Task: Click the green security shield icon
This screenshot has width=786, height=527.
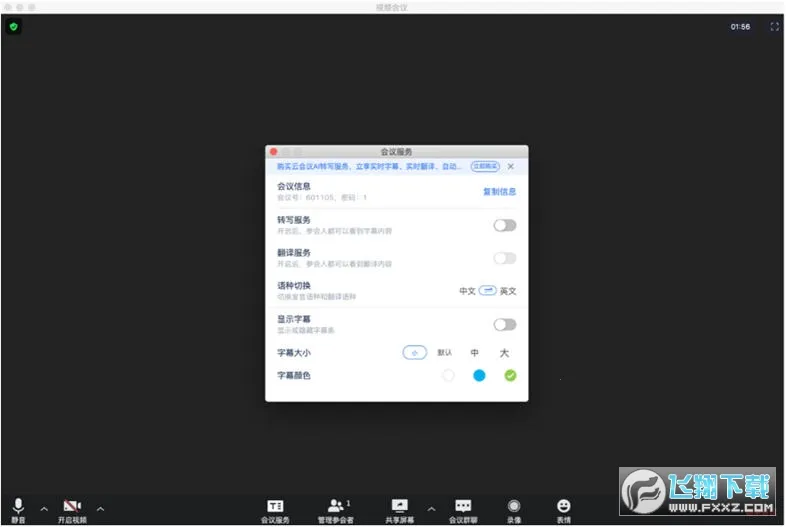Action: point(13,27)
